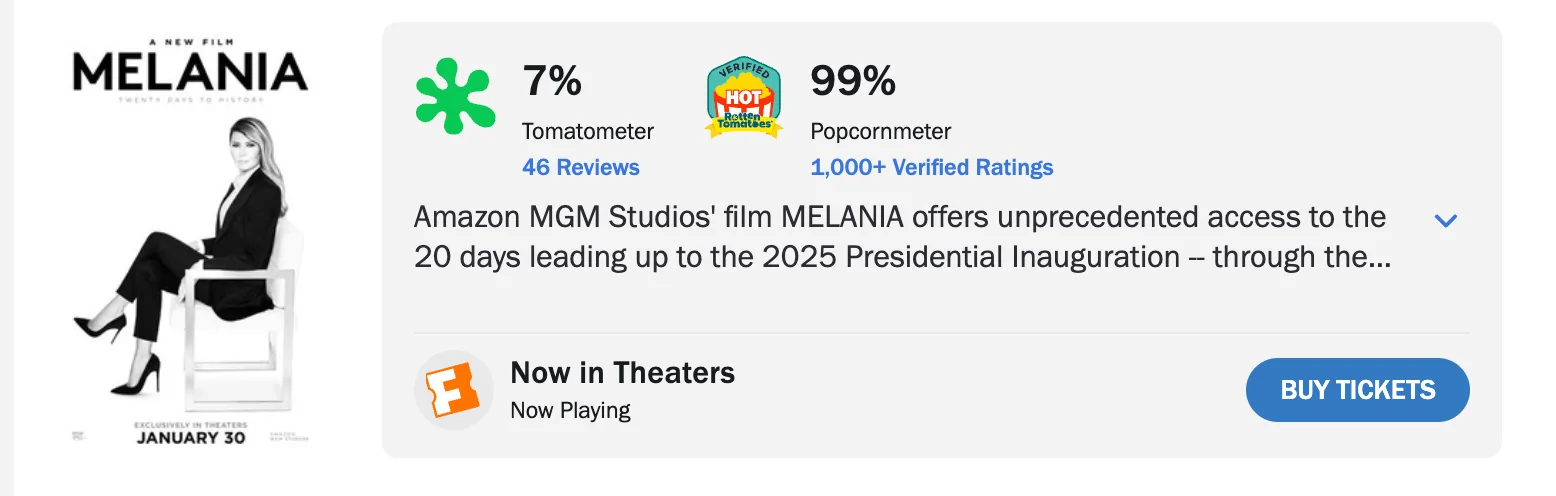
Task: Click the 7% Tomatometer score
Action: [552, 81]
